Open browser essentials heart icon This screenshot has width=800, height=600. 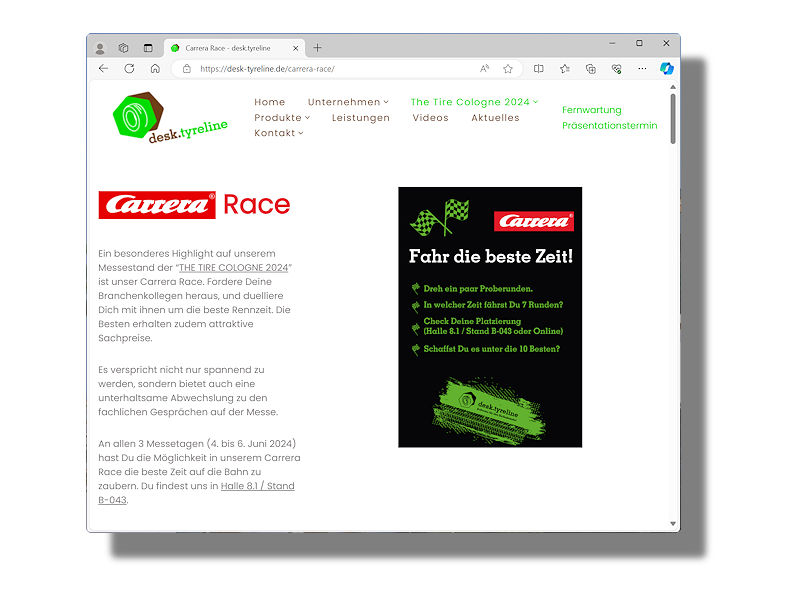point(616,69)
